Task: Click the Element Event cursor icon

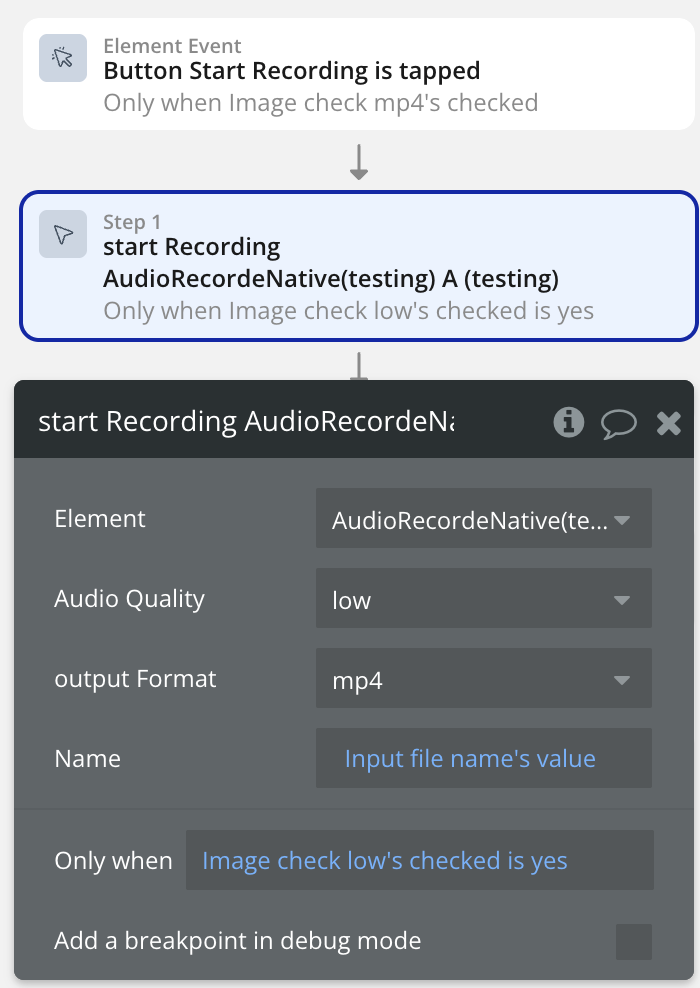Action: pyautogui.click(x=63, y=57)
